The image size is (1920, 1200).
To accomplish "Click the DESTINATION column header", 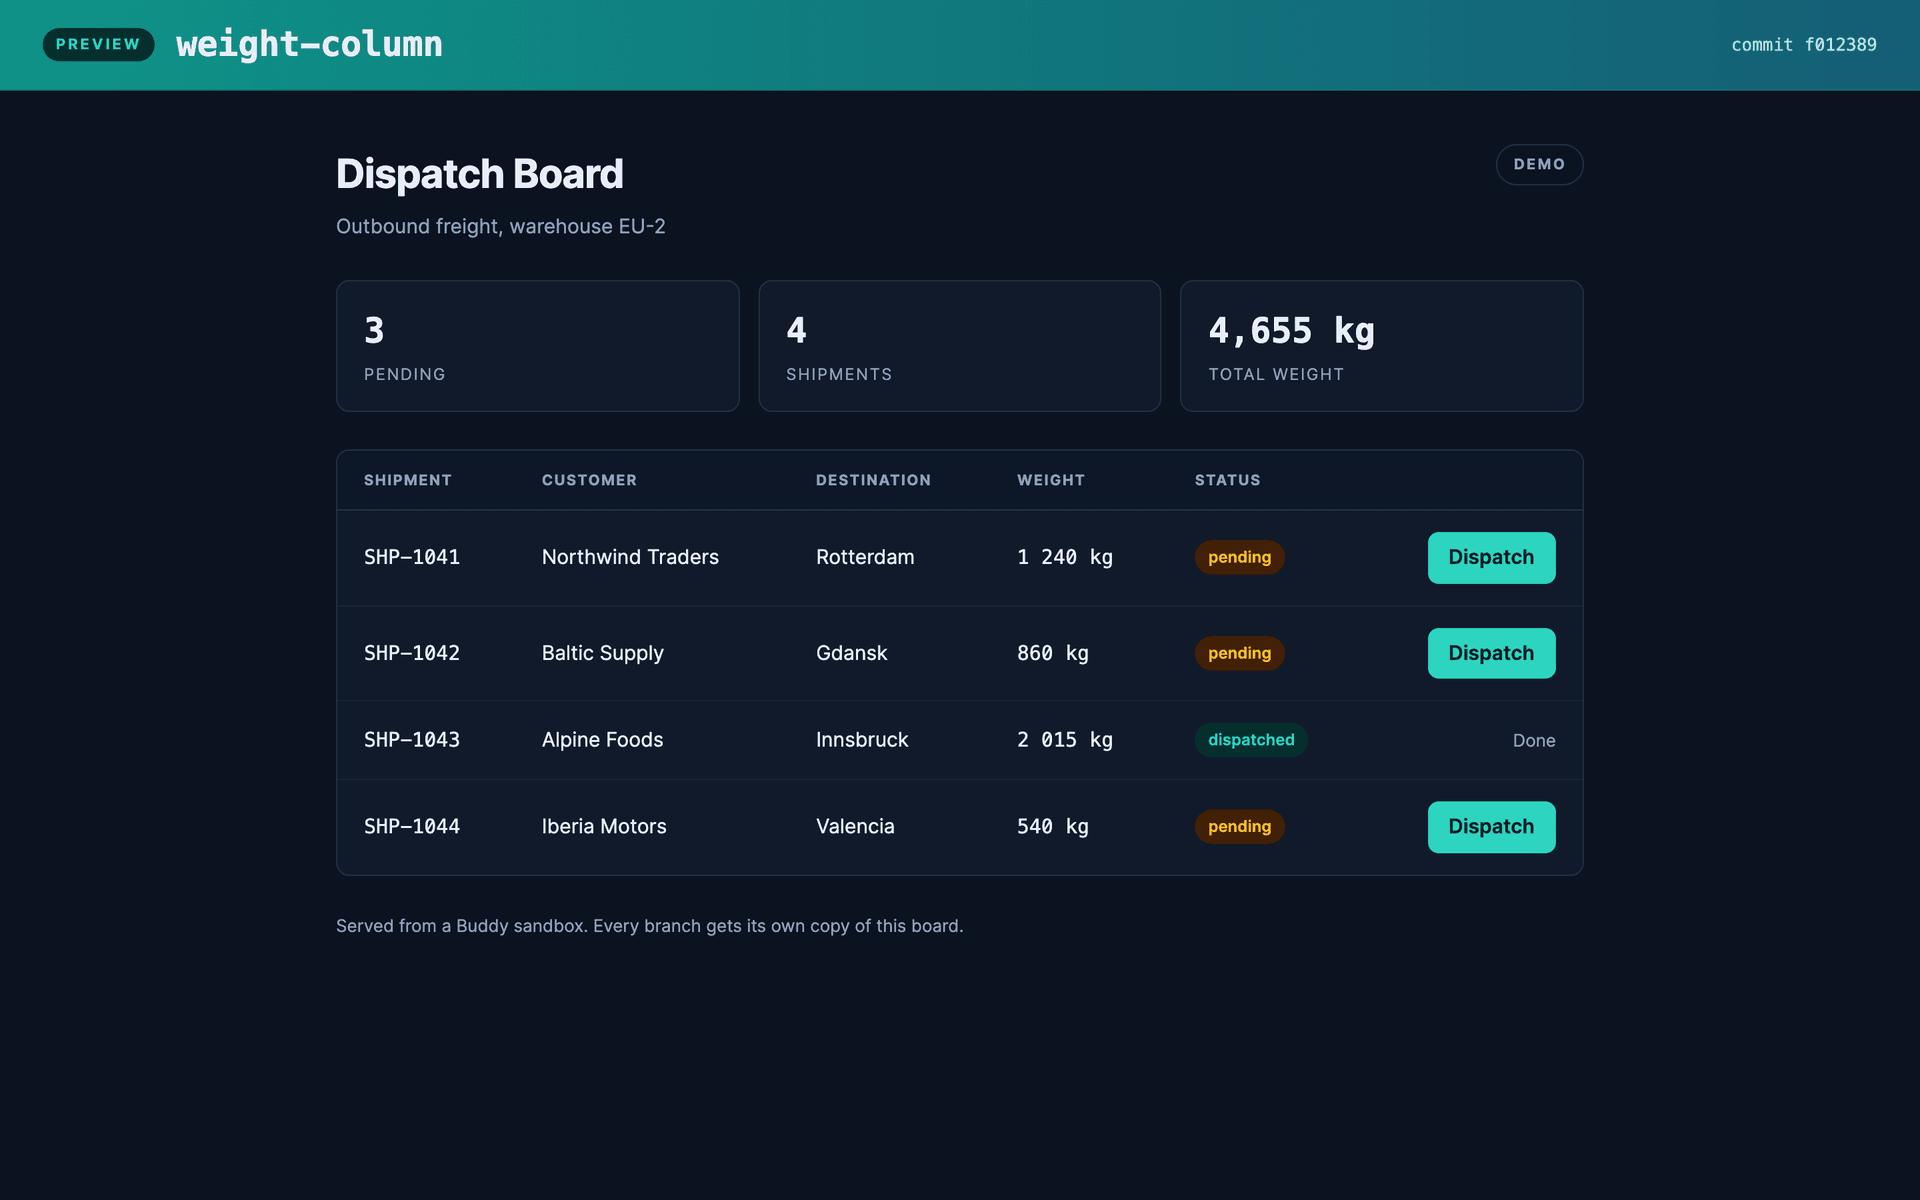I will coord(873,480).
